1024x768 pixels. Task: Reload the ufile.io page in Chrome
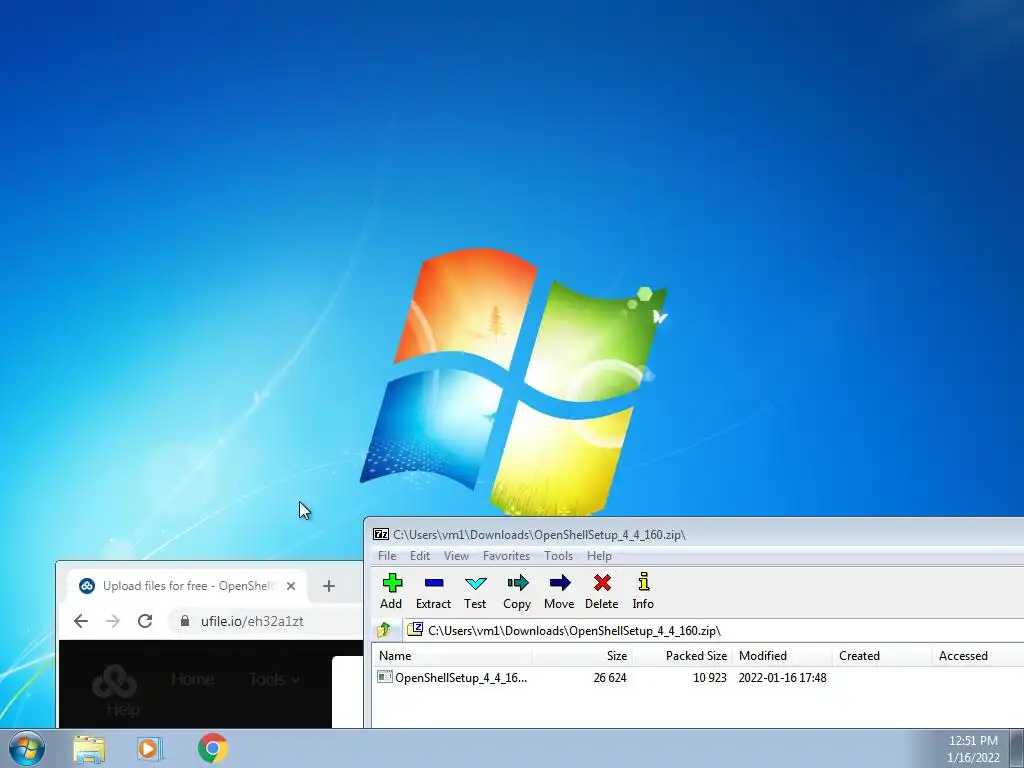[x=145, y=621]
